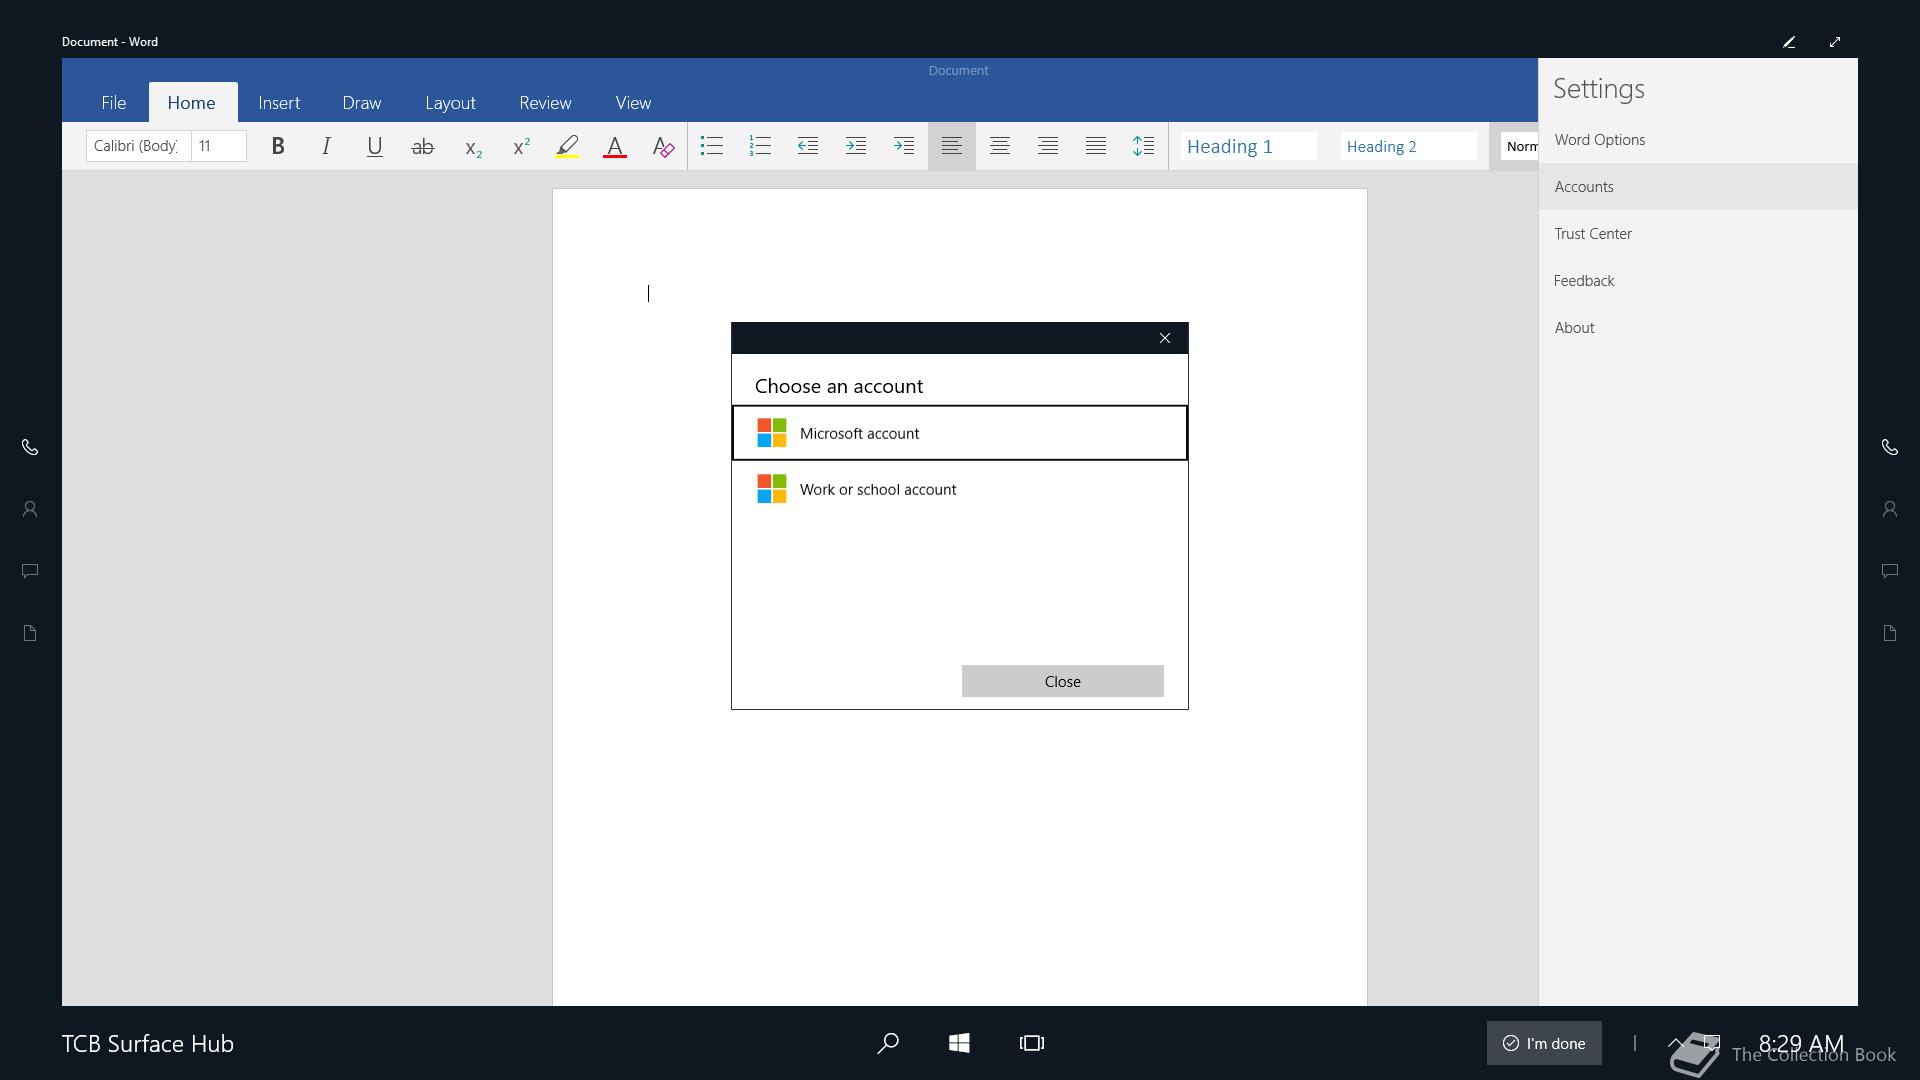Select Accounts in Settings pane
Viewport: 1920px width, 1080px height.
1698,187
